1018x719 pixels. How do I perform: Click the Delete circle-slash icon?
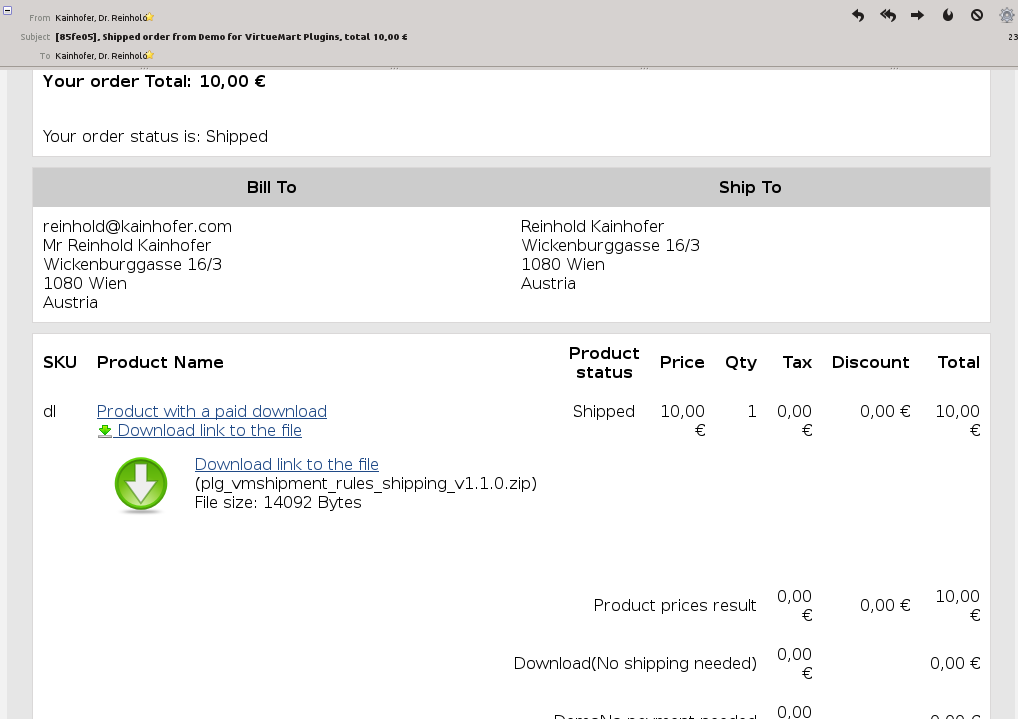pos(977,16)
